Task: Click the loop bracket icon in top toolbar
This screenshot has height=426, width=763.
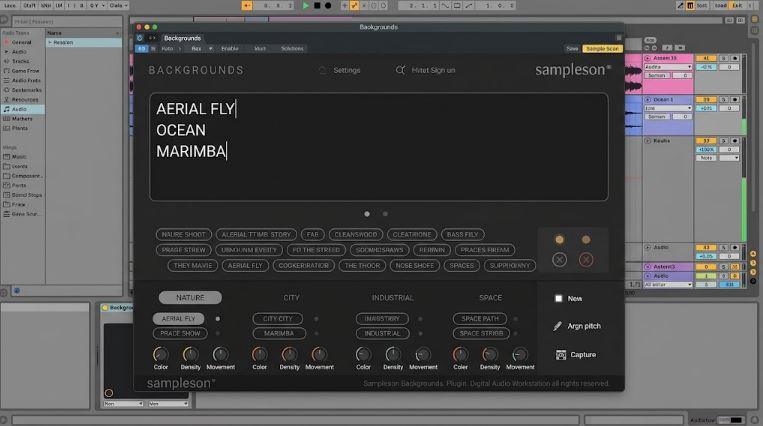Action: coord(457,5)
